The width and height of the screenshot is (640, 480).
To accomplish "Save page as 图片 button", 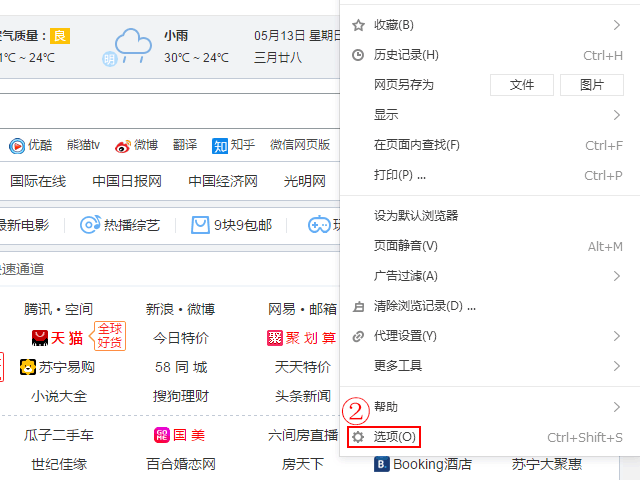I will (592, 85).
